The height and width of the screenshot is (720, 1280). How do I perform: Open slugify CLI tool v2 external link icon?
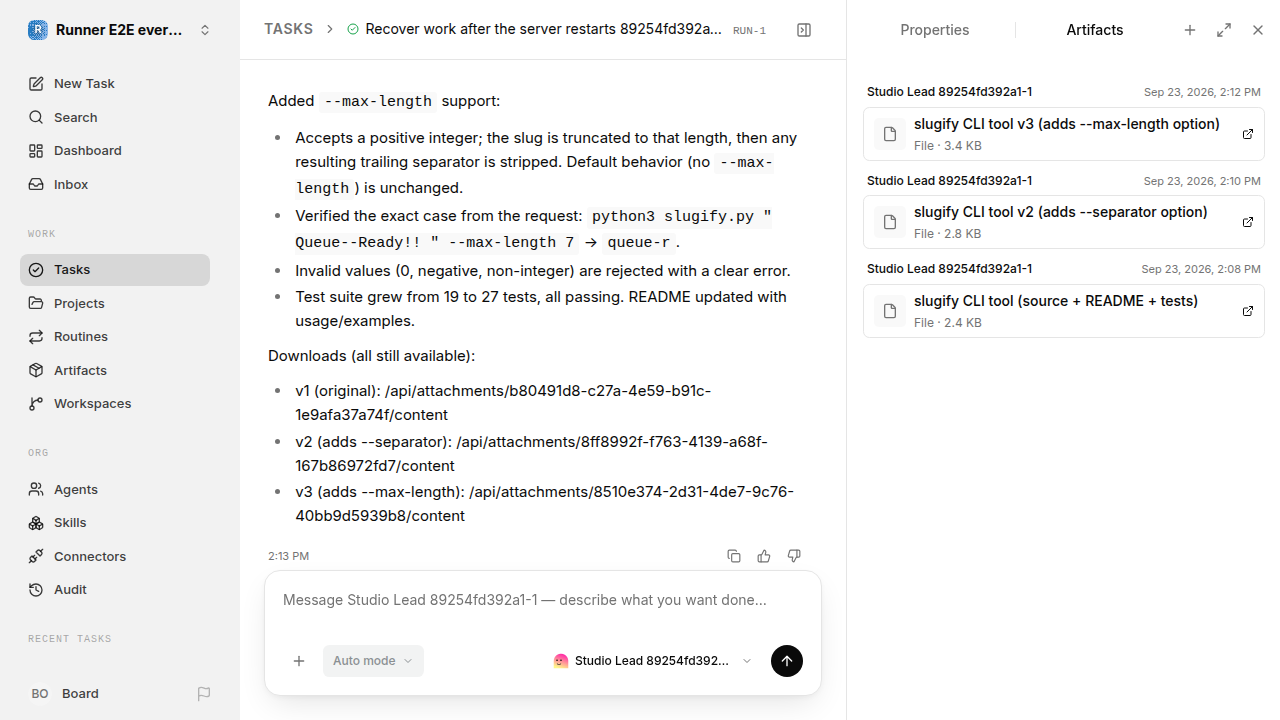point(1248,222)
